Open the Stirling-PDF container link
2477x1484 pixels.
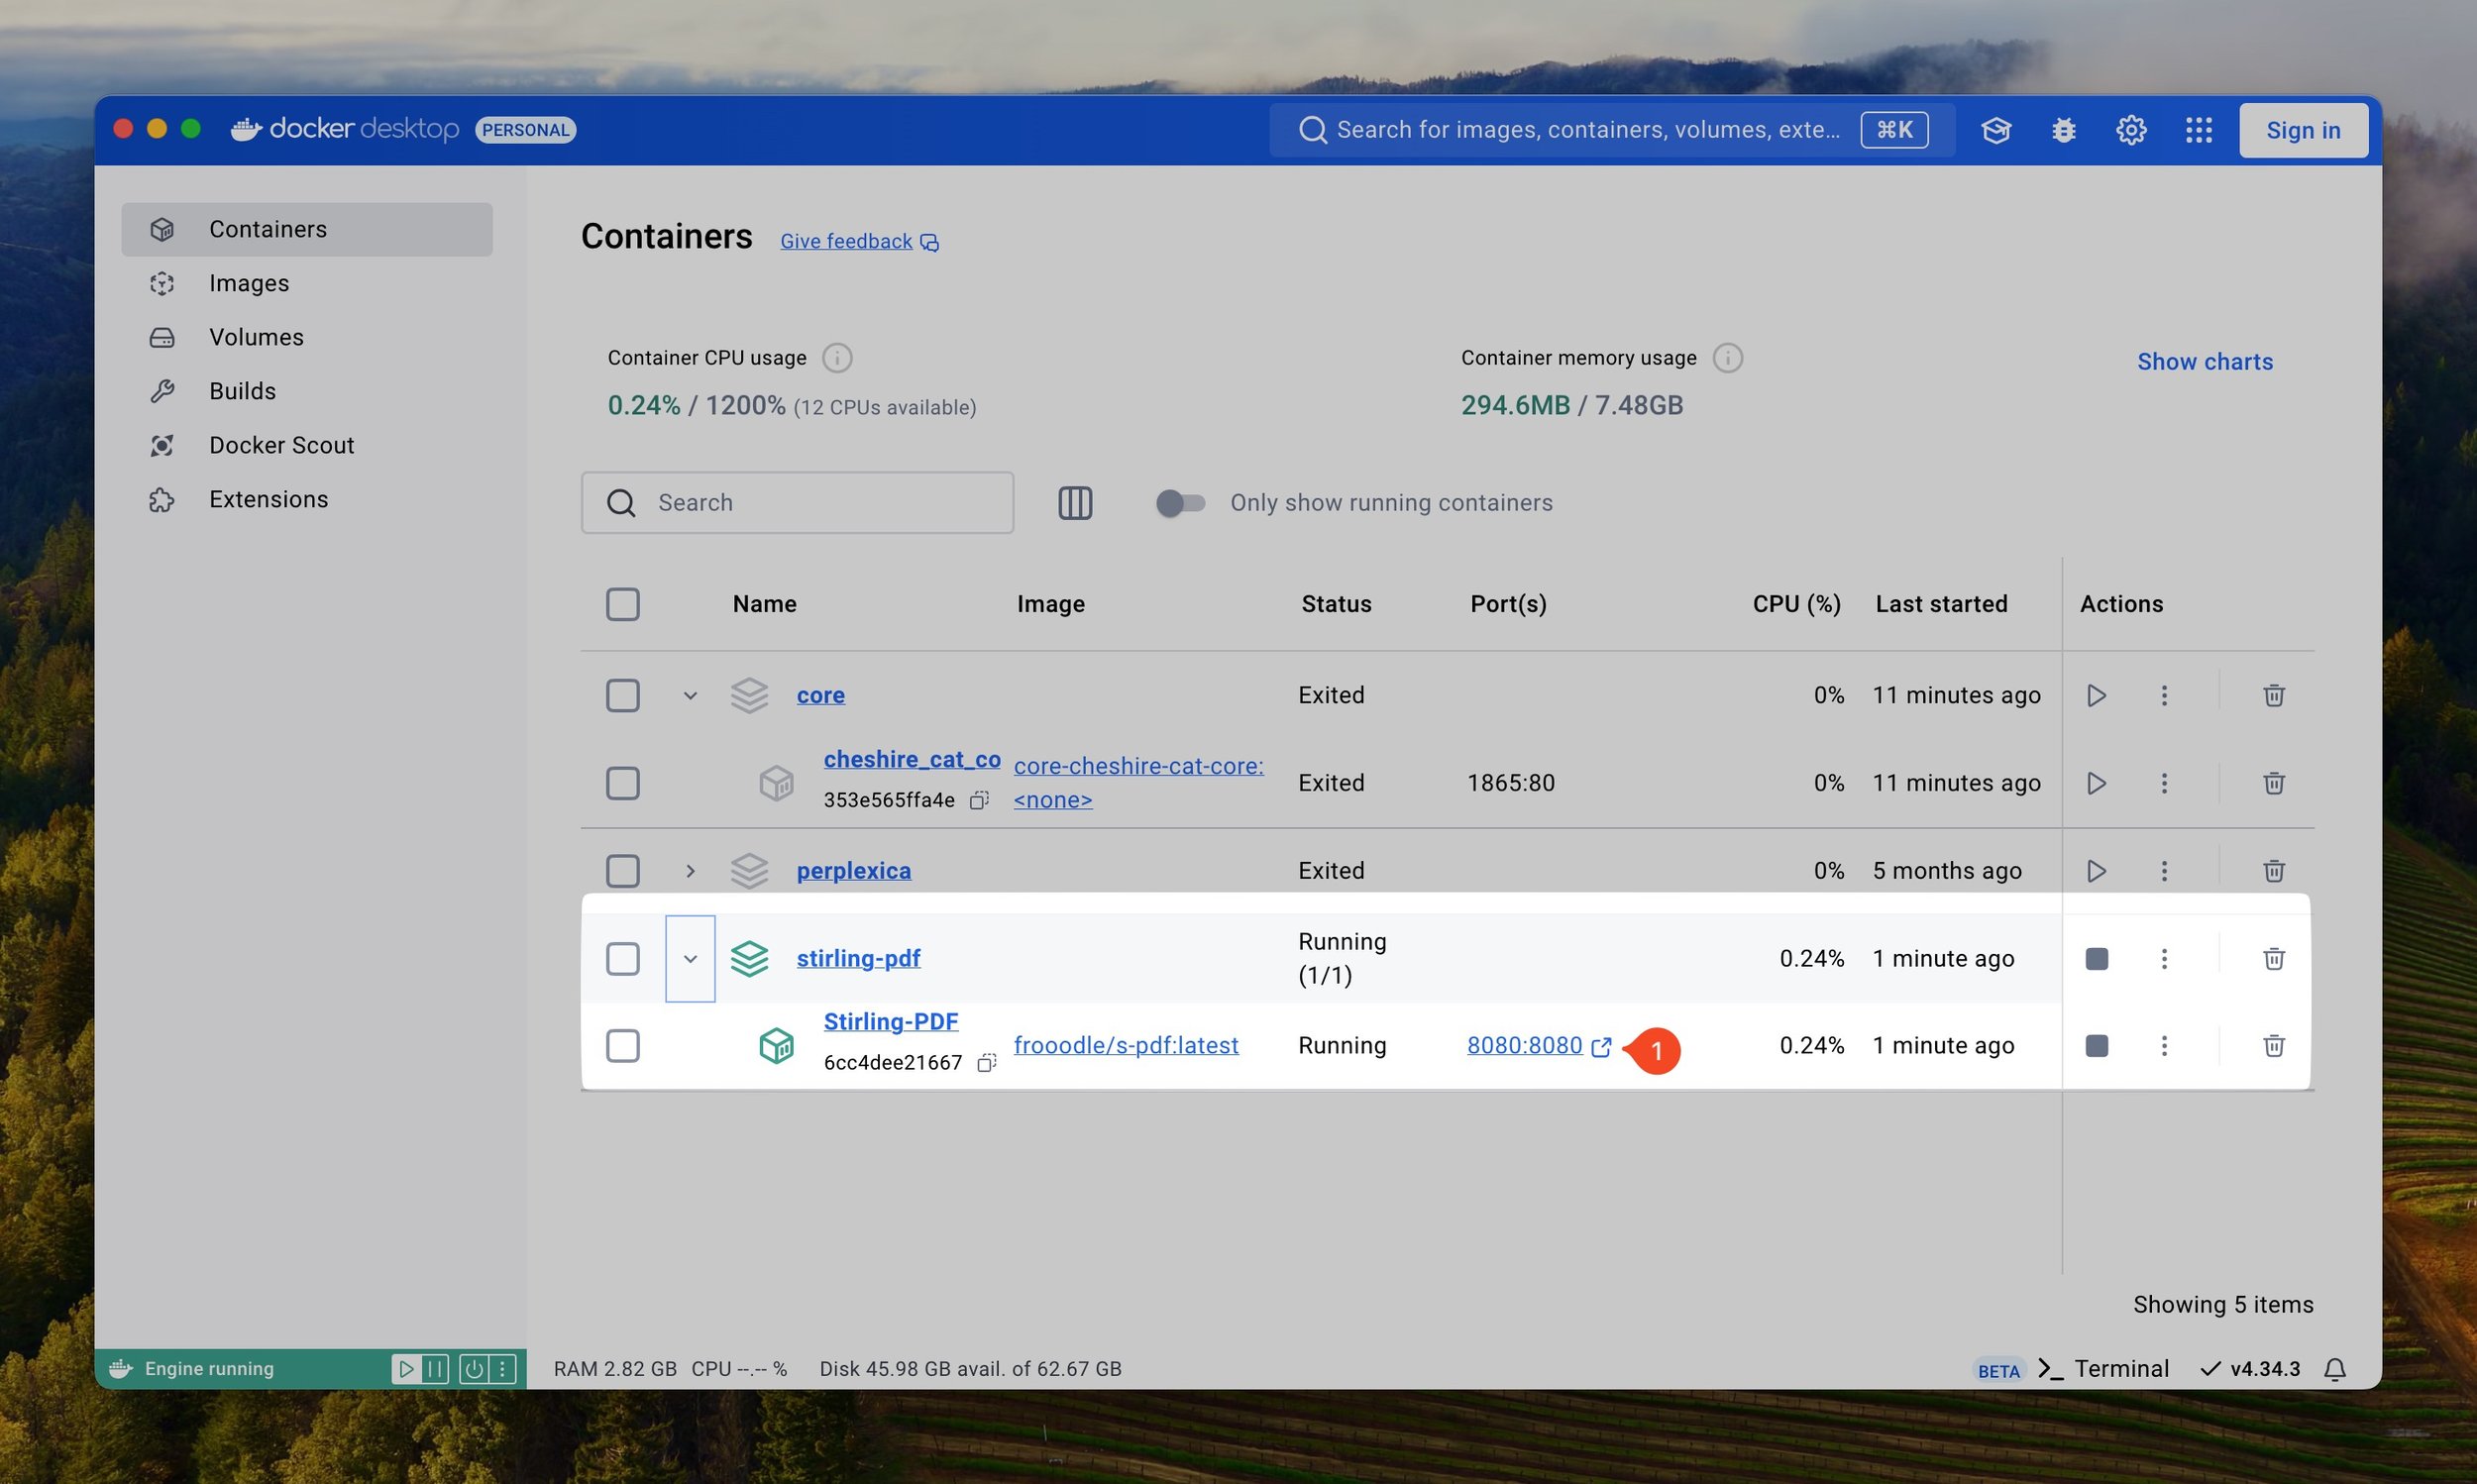pyautogui.click(x=891, y=1022)
